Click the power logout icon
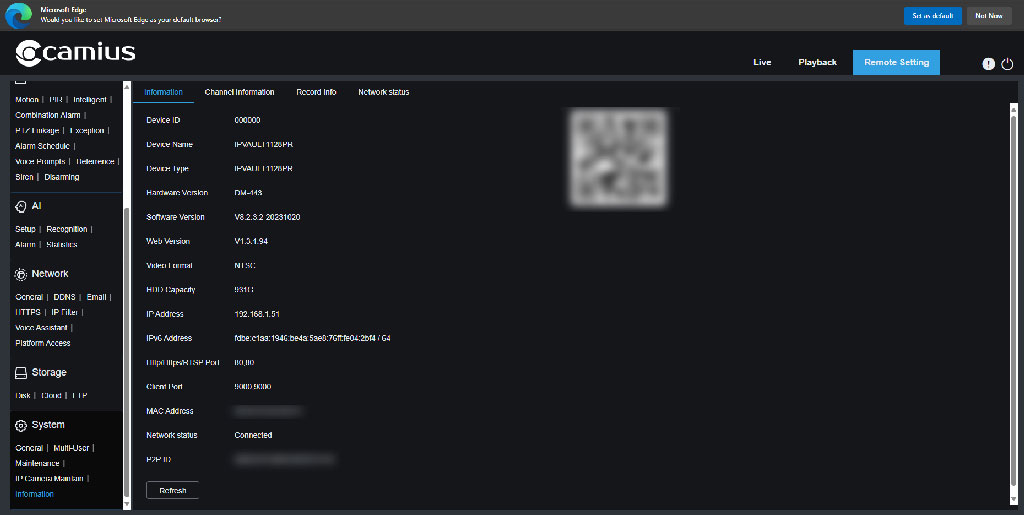This screenshot has width=1024, height=515. [1007, 63]
